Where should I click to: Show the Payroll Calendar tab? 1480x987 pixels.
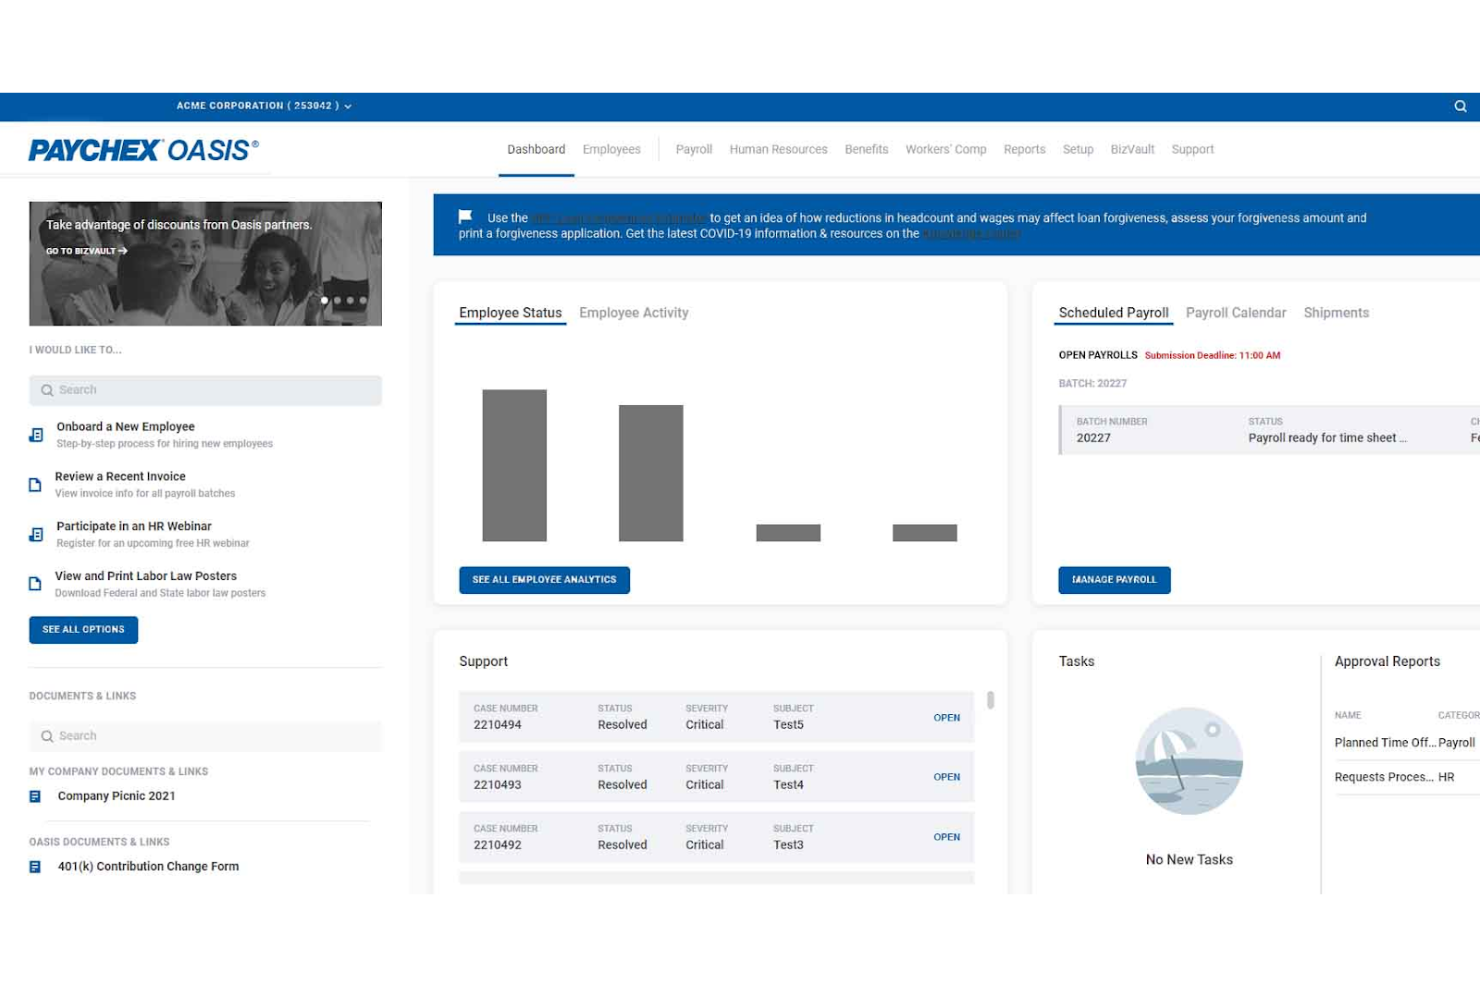1236,313
